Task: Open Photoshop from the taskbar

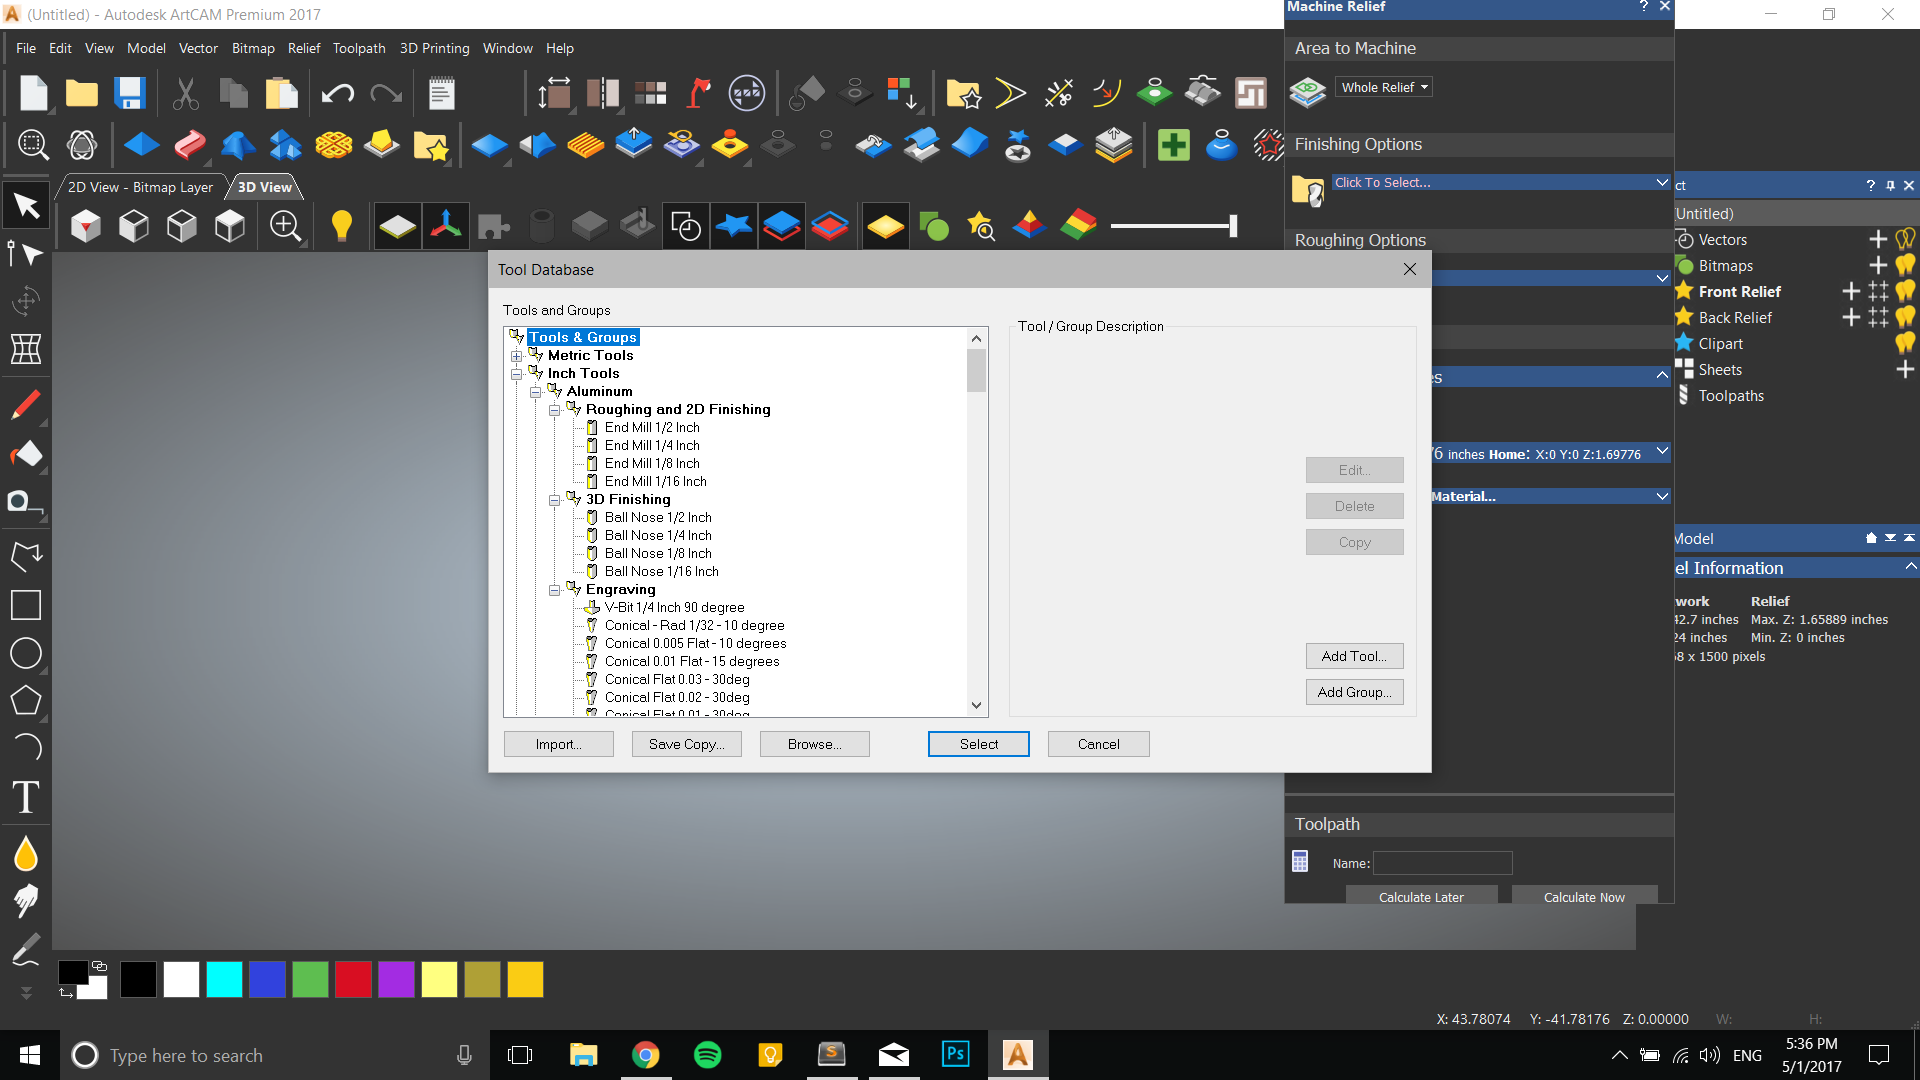Action: [x=956, y=1054]
